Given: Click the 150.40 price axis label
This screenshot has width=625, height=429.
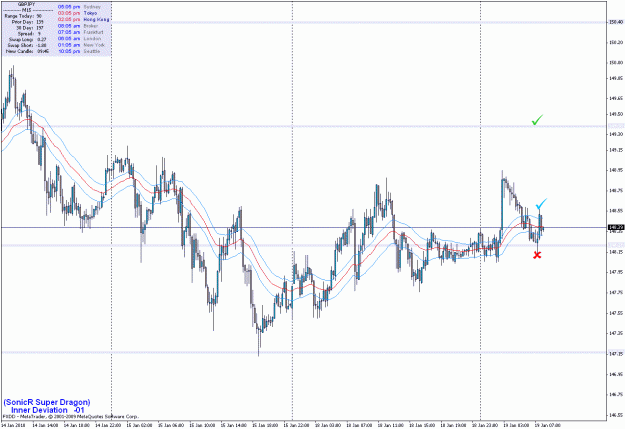Looking at the screenshot, I should coord(616,22).
